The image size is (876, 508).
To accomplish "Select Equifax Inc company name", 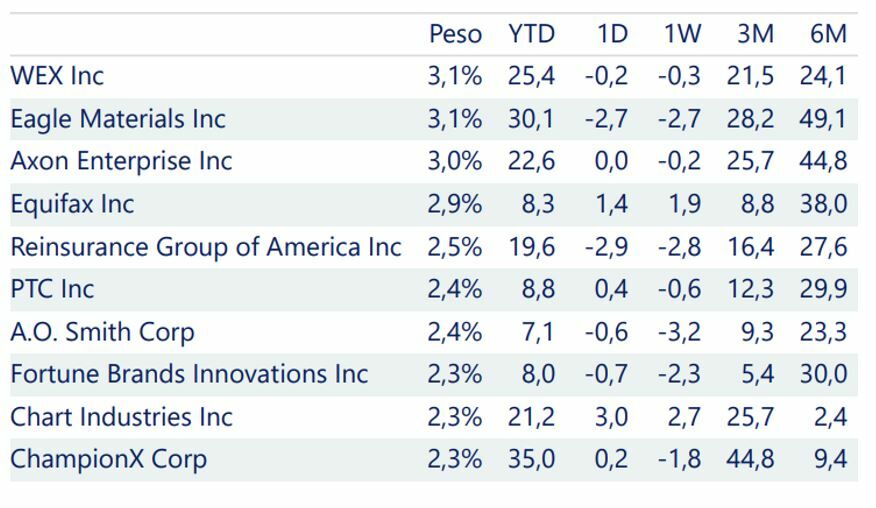I will 72,204.
